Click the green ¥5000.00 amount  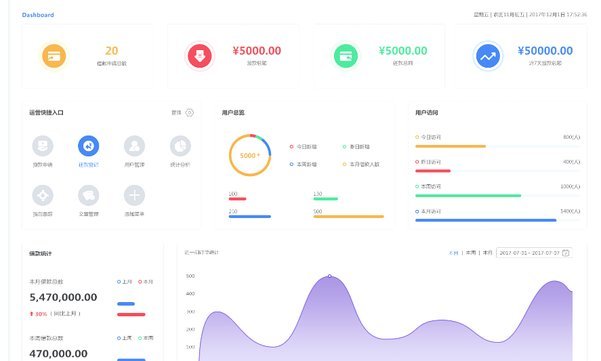[403, 51]
